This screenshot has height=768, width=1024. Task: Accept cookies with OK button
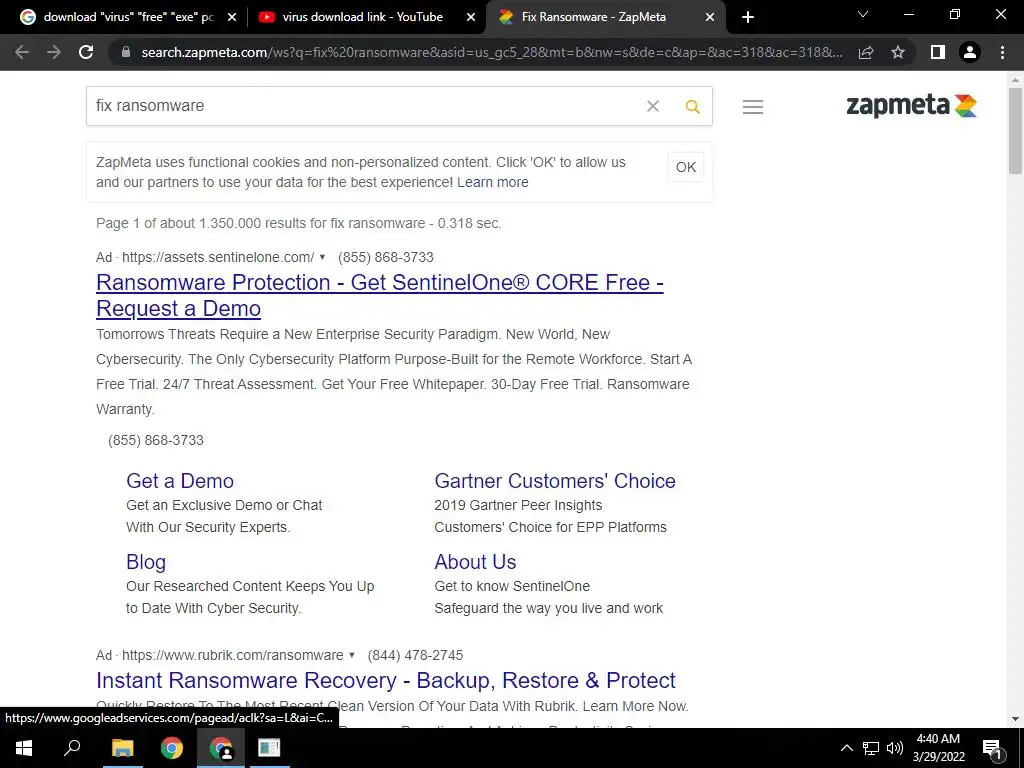point(686,167)
